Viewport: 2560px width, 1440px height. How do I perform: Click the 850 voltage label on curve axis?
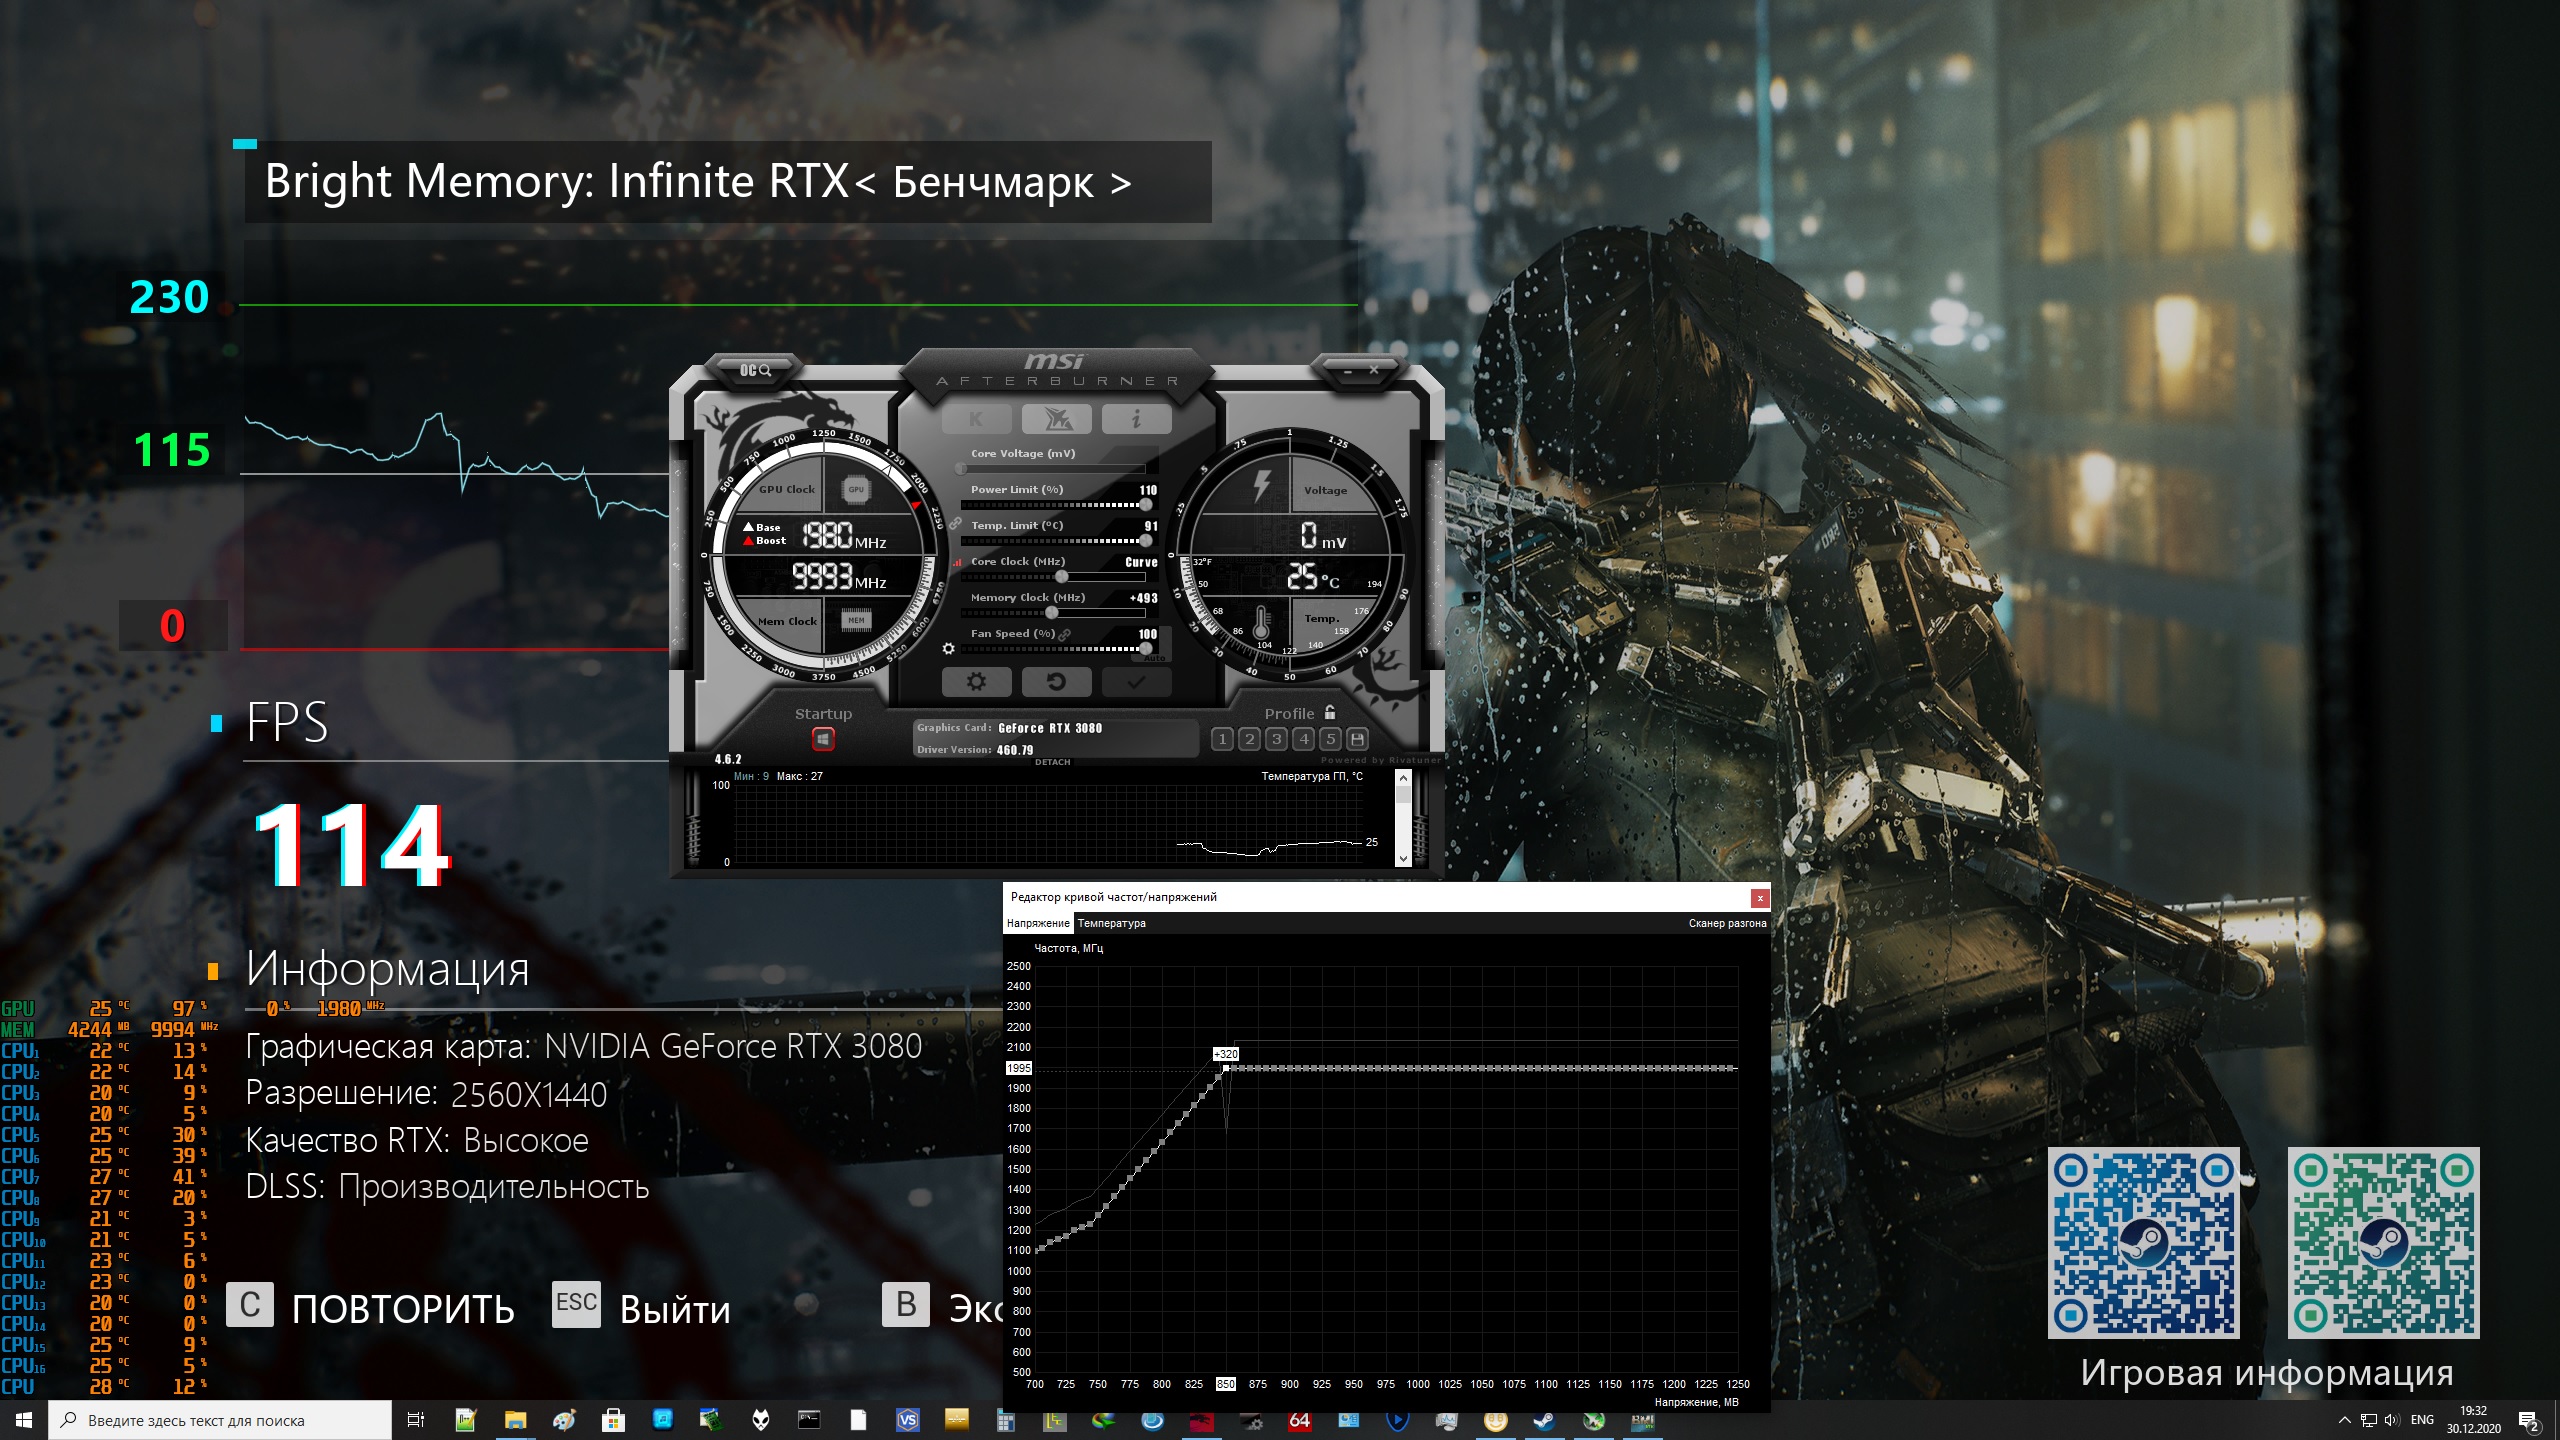click(x=1226, y=1384)
